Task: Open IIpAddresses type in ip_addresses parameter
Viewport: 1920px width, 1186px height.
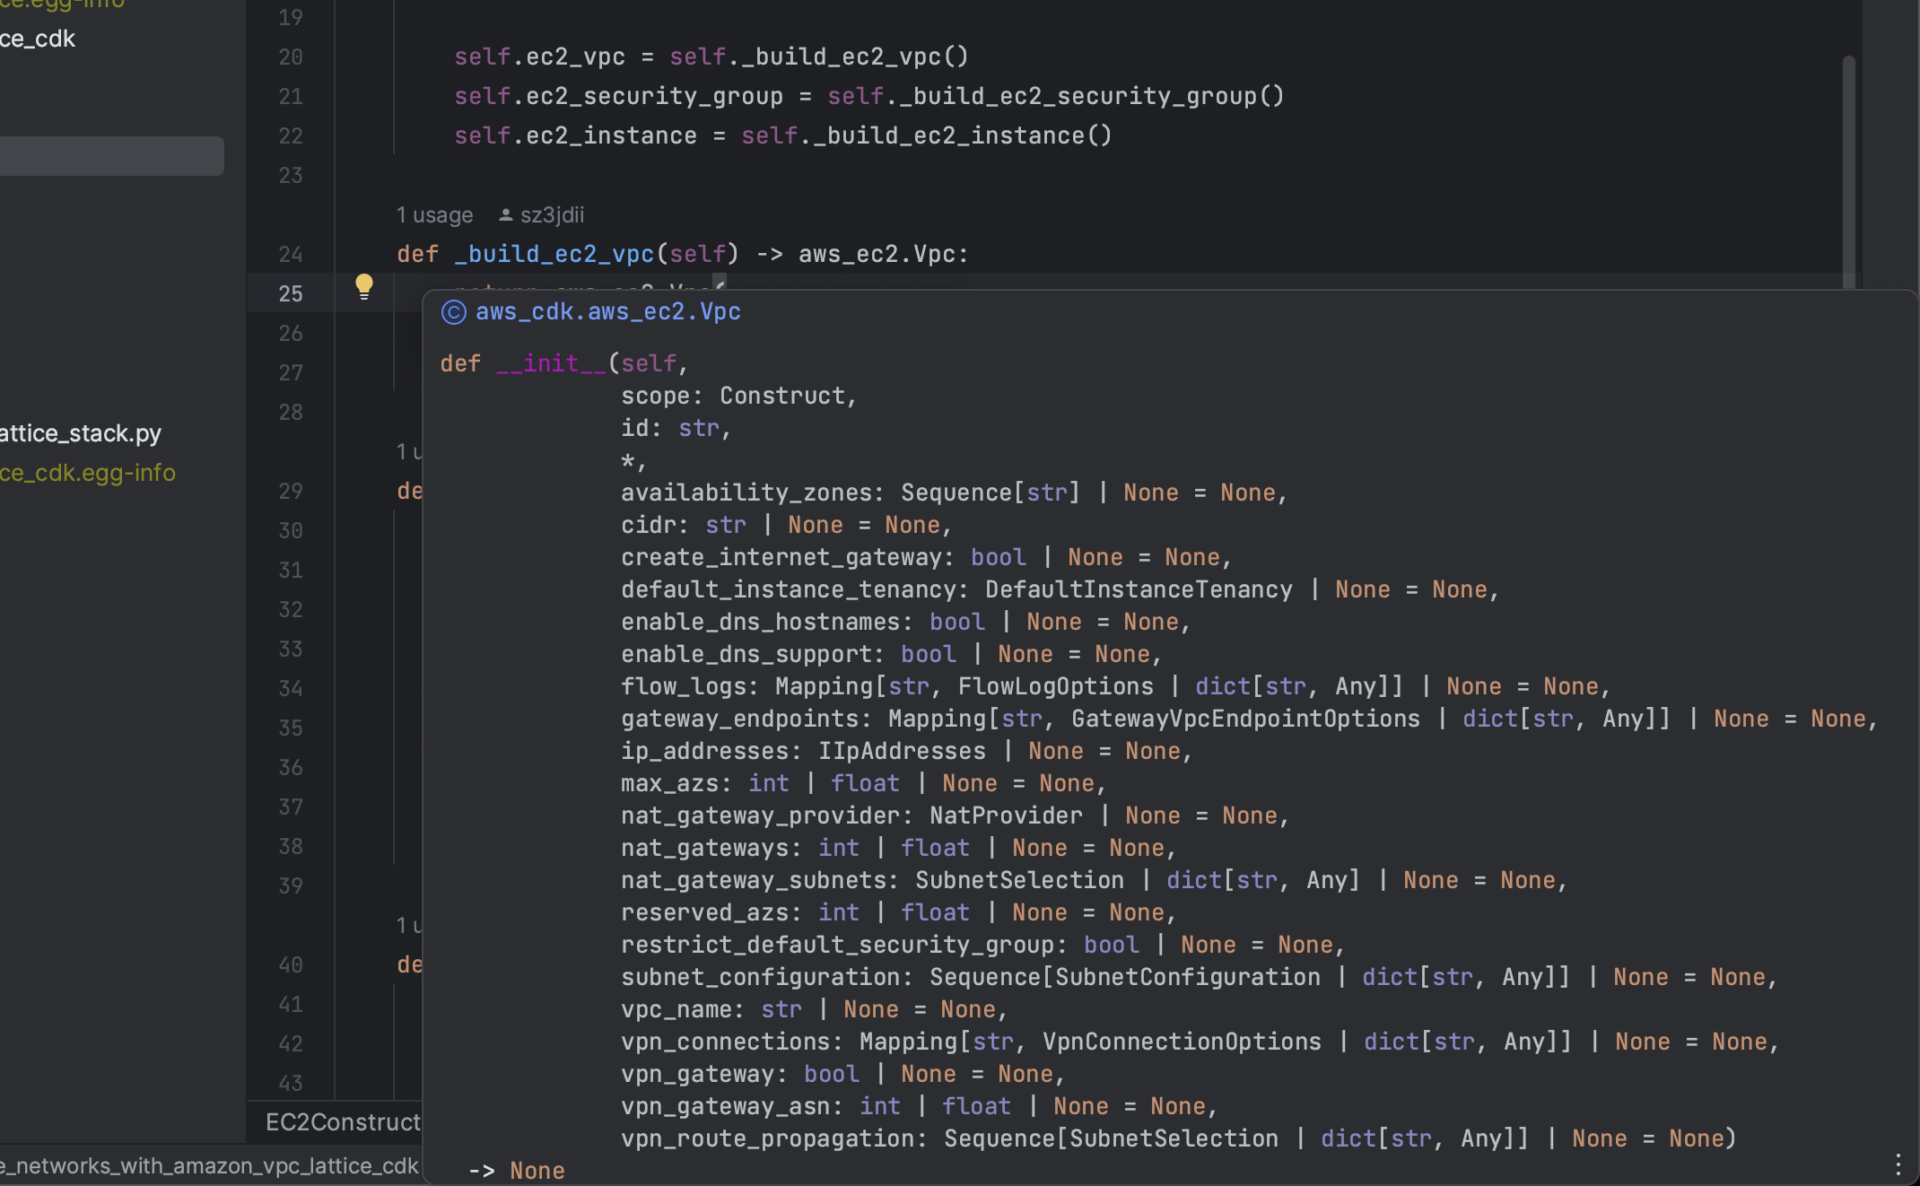Action: click(x=900, y=751)
